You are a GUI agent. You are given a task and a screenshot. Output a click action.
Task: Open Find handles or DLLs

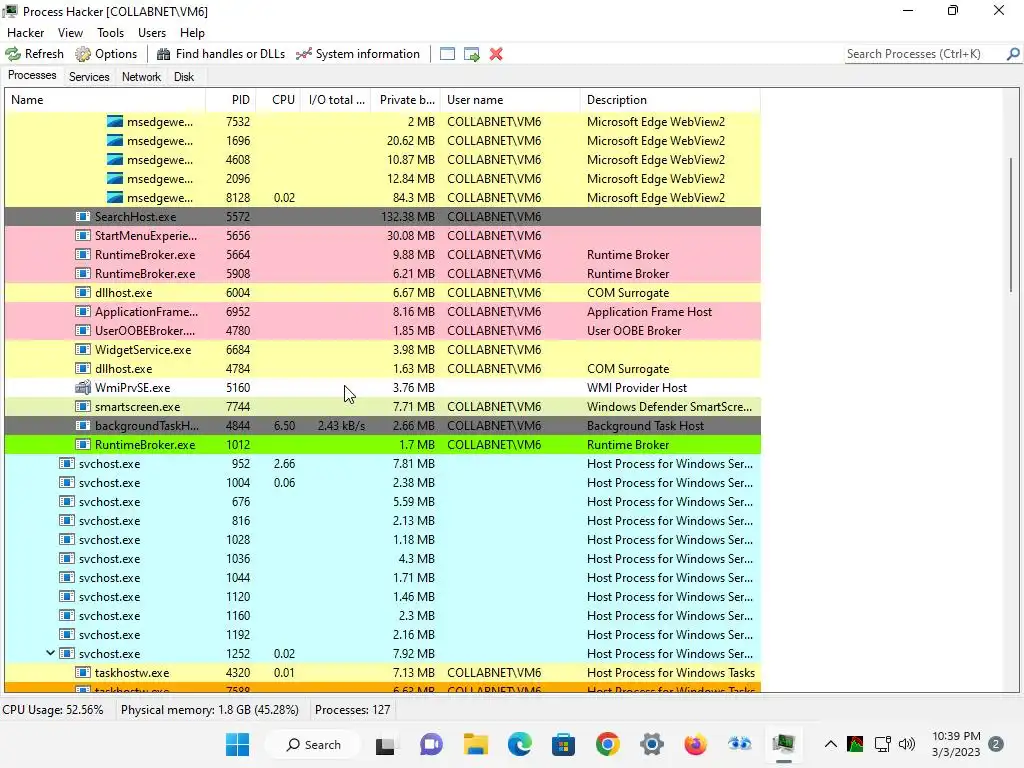pyautogui.click(x=221, y=54)
